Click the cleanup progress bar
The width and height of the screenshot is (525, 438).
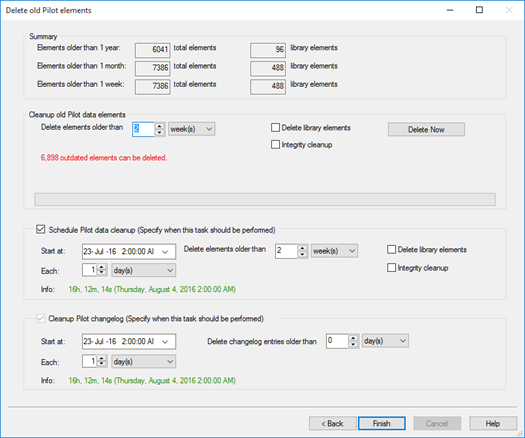pyautogui.click(x=265, y=199)
